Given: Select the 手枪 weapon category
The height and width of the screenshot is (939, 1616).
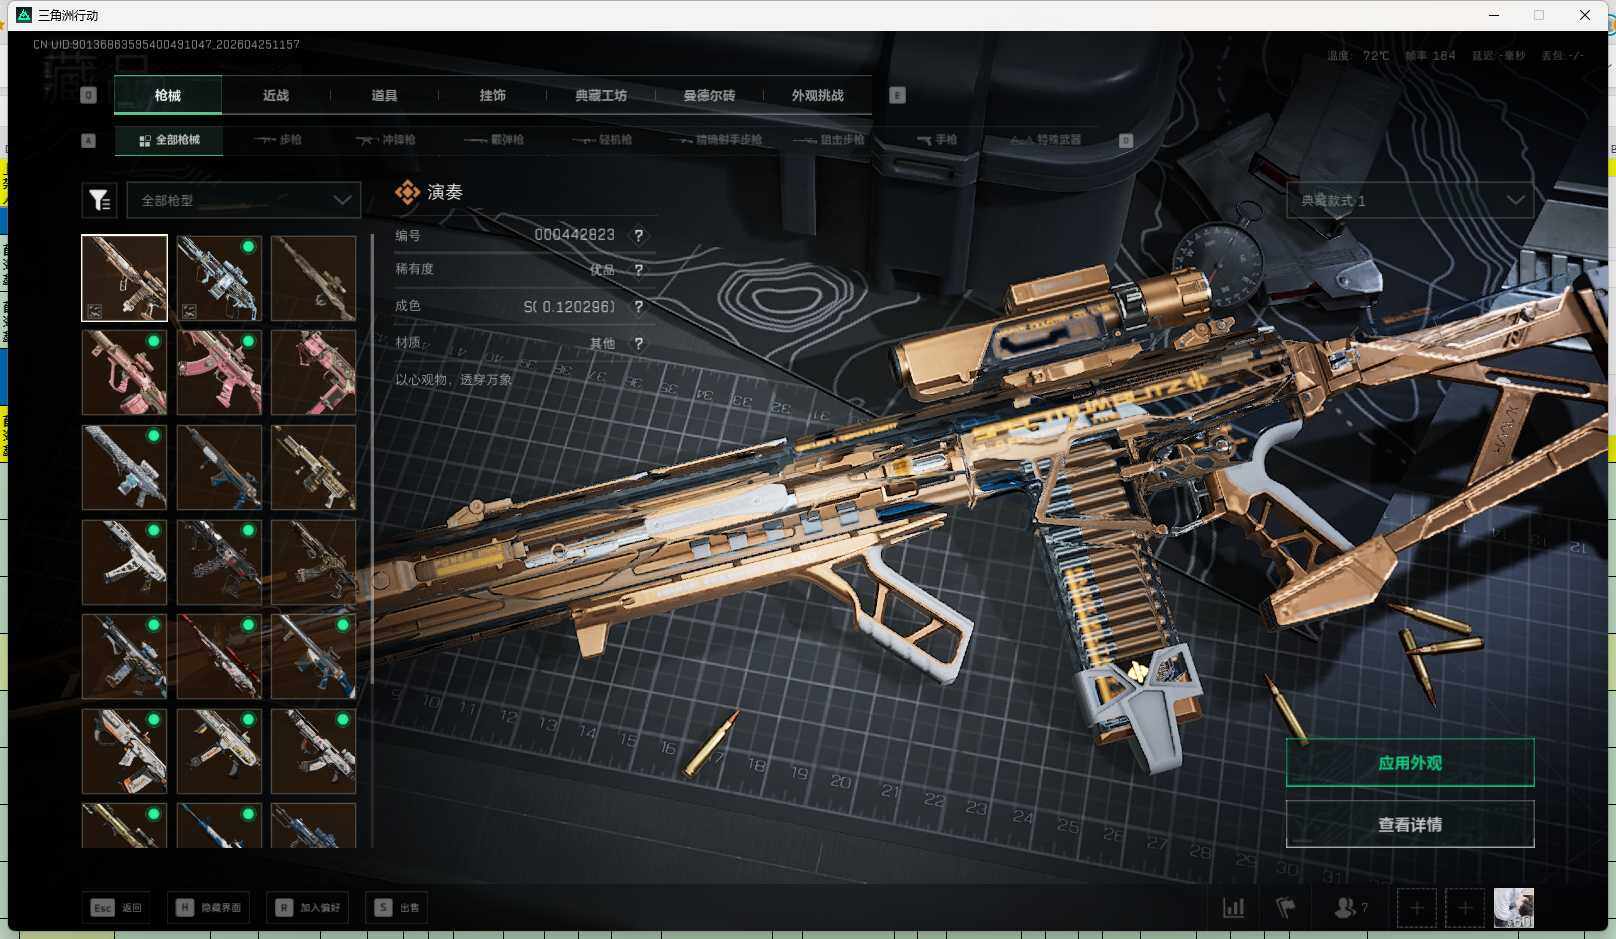Looking at the screenshot, I should [x=938, y=140].
